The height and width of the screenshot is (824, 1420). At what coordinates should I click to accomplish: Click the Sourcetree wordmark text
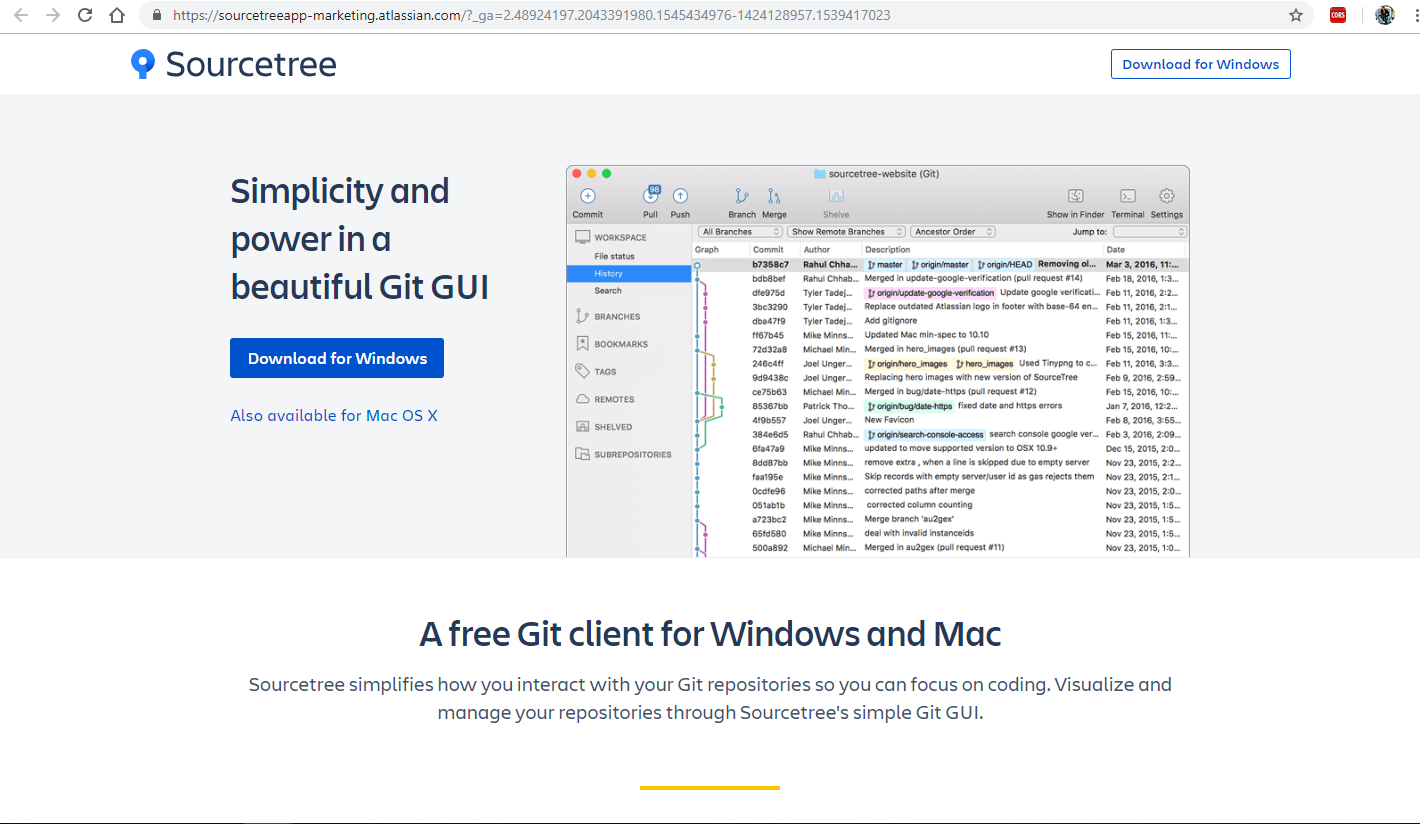point(251,64)
